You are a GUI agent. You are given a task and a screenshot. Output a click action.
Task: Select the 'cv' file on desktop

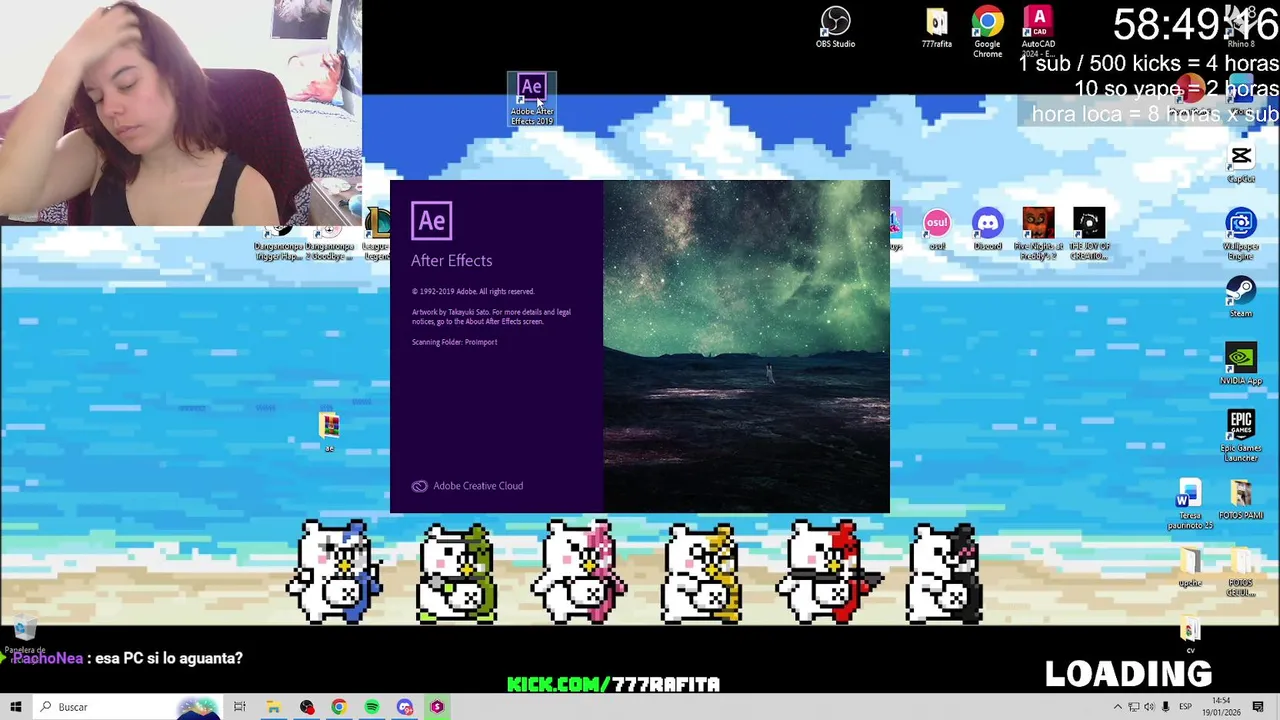pyautogui.click(x=1190, y=636)
